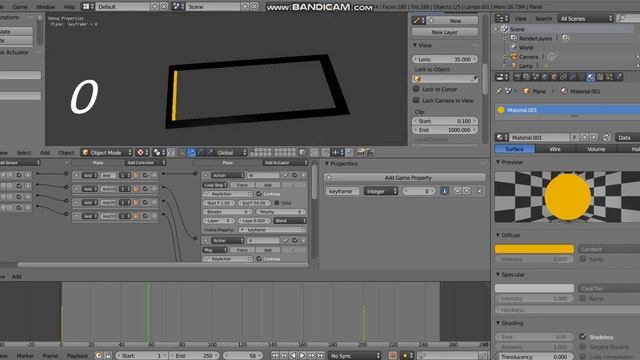Click the timeline record auto-keyframe button

coord(393,356)
